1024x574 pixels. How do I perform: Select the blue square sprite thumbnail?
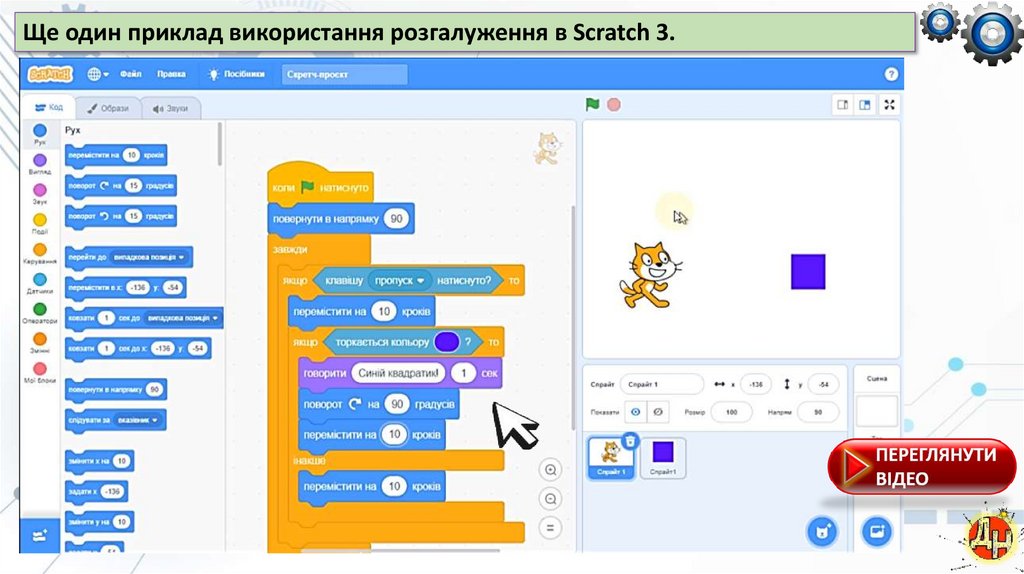click(663, 458)
